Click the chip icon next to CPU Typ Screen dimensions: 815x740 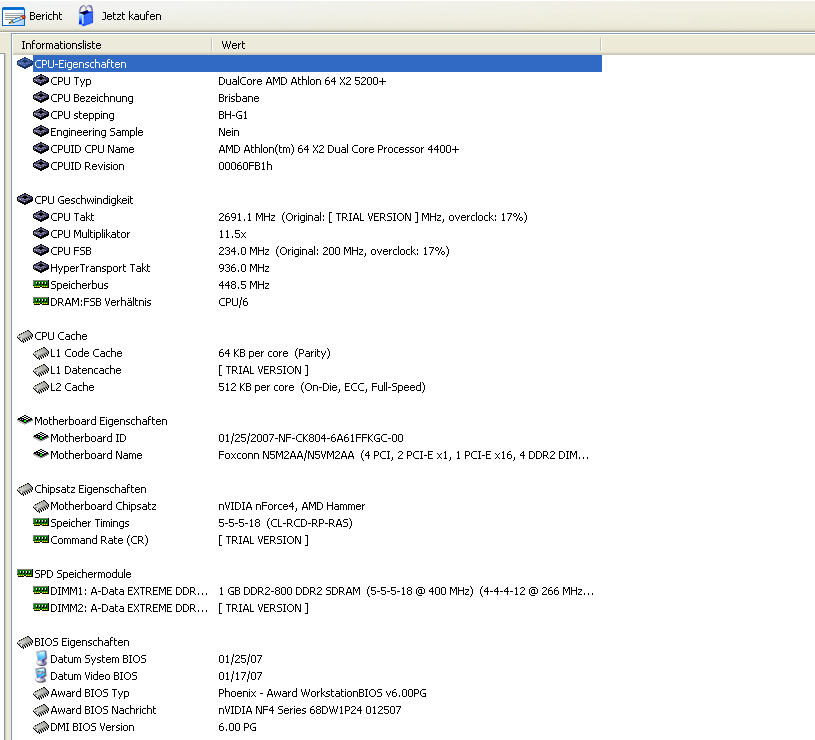[41, 81]
